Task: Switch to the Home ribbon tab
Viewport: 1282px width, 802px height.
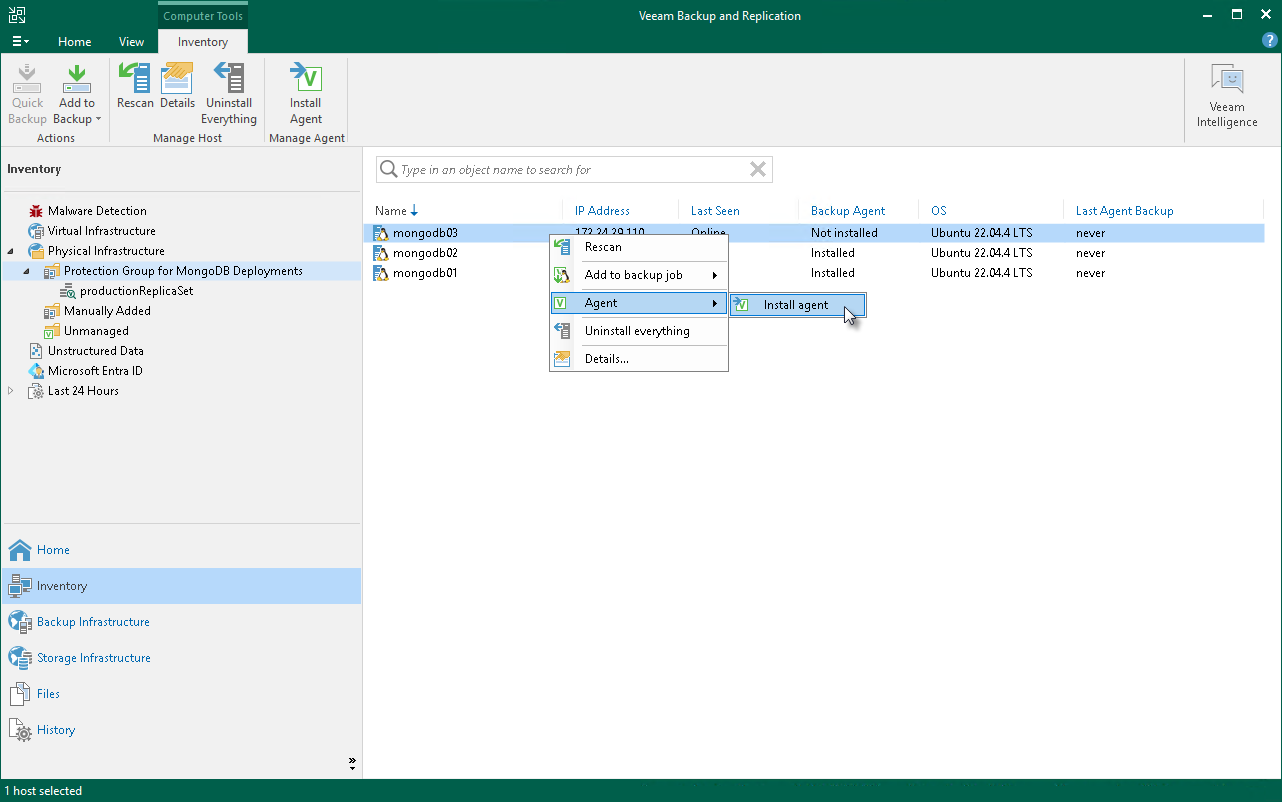Action: pos(75,42)
